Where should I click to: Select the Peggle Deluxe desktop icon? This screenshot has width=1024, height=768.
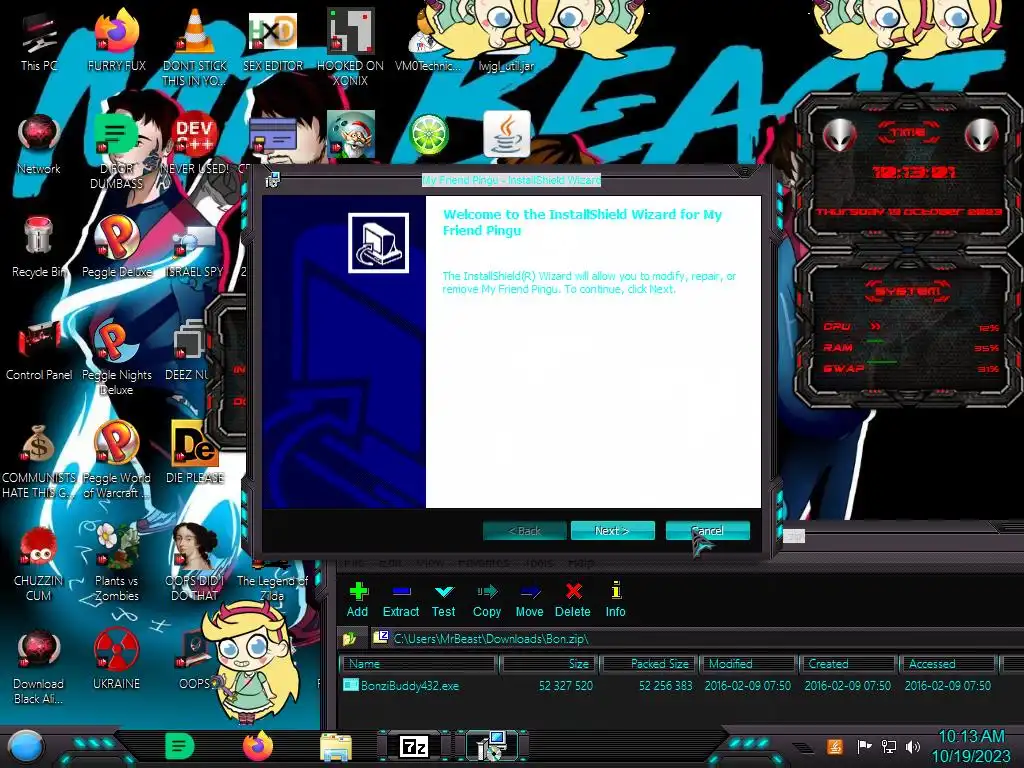point(117,248)
